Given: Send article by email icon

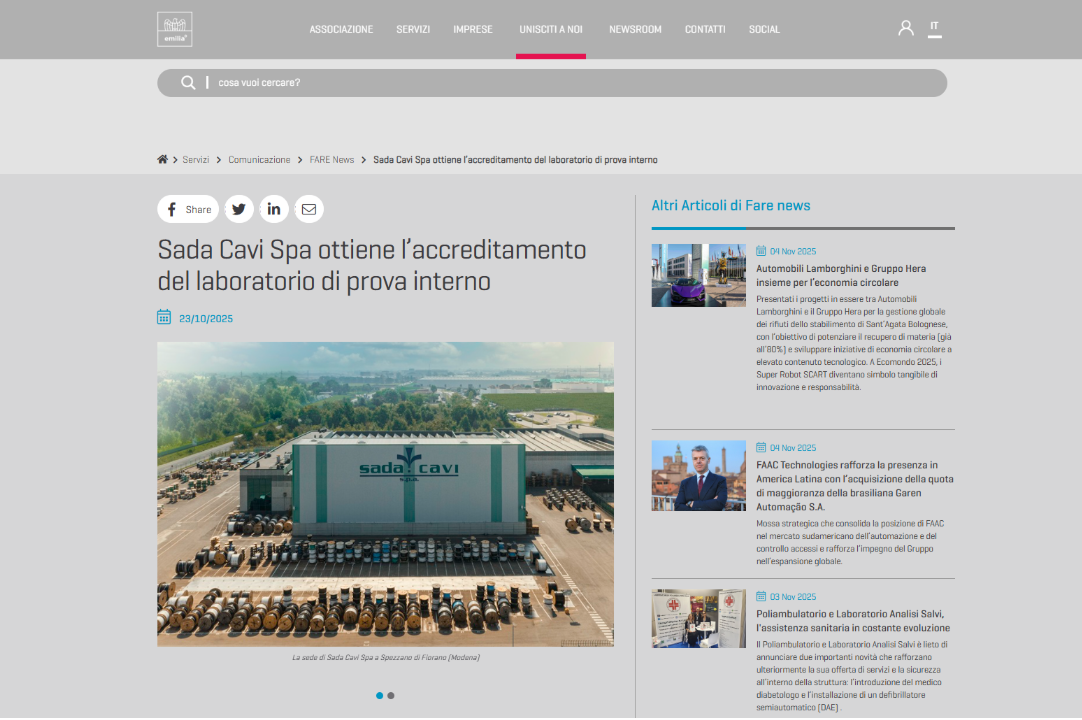Looking at the screenshot, I should [x=309, y=209].
